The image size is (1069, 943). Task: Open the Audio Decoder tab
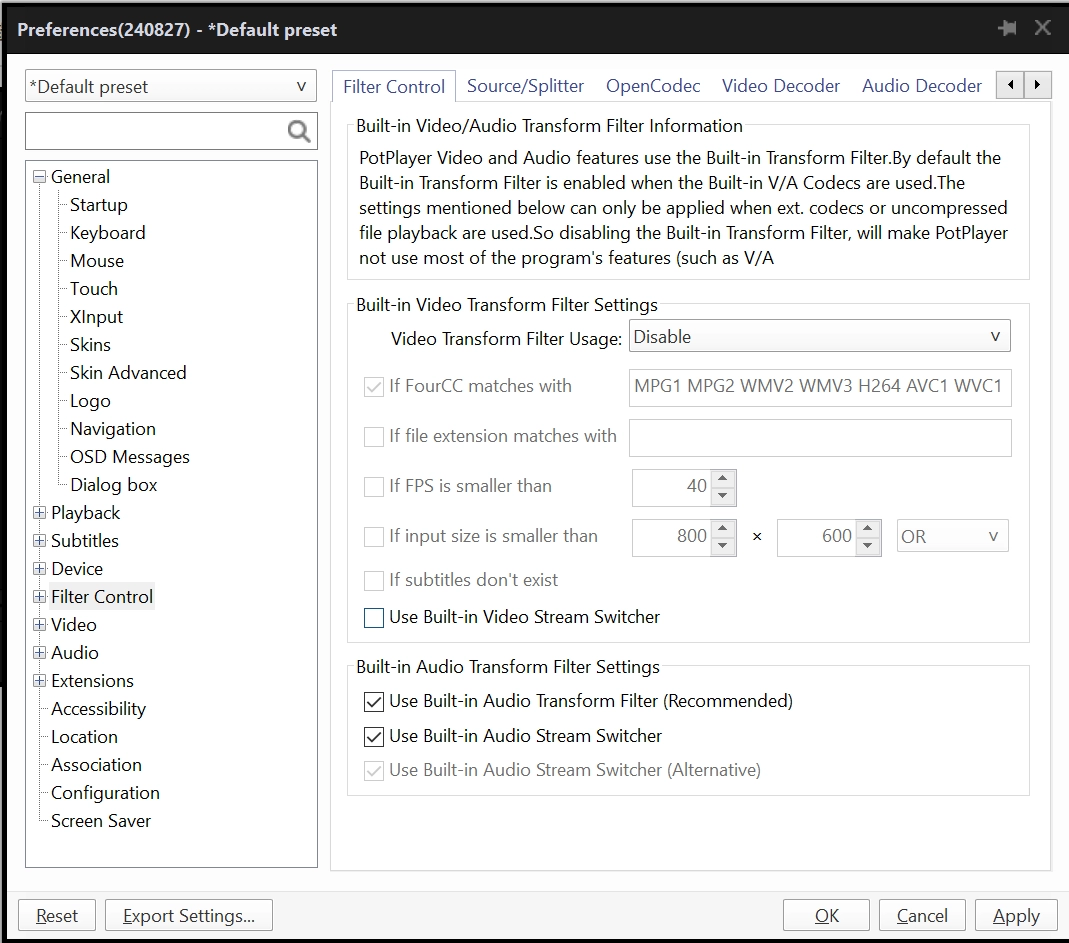(x=922, y=86)
